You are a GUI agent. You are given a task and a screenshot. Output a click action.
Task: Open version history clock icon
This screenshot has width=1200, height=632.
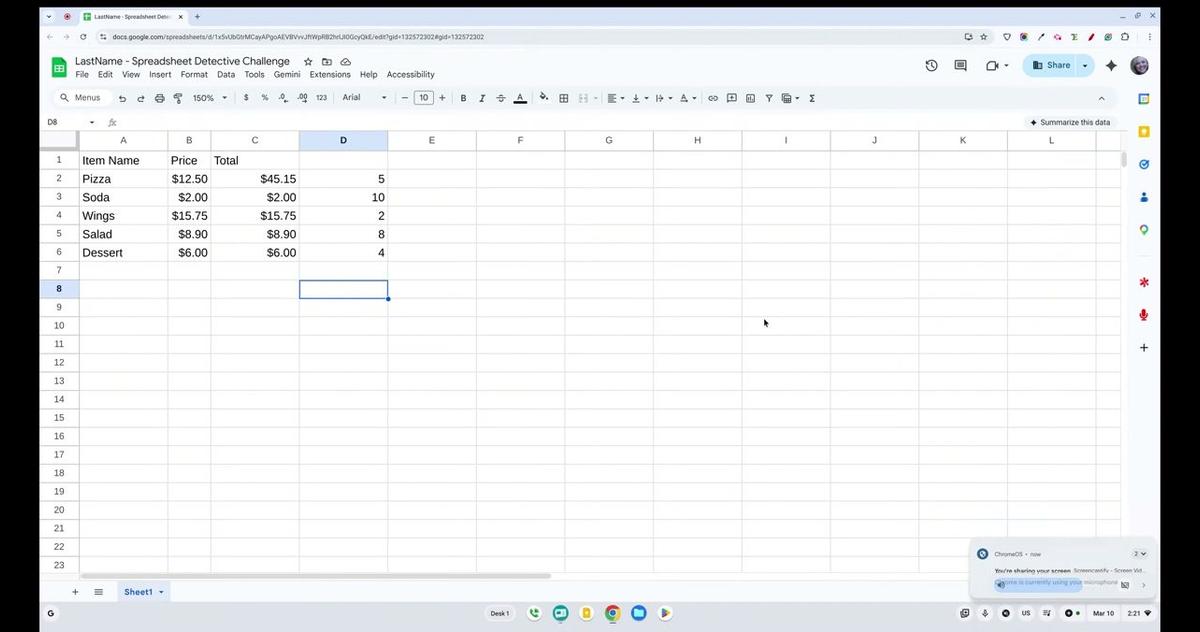click(931, 66)
